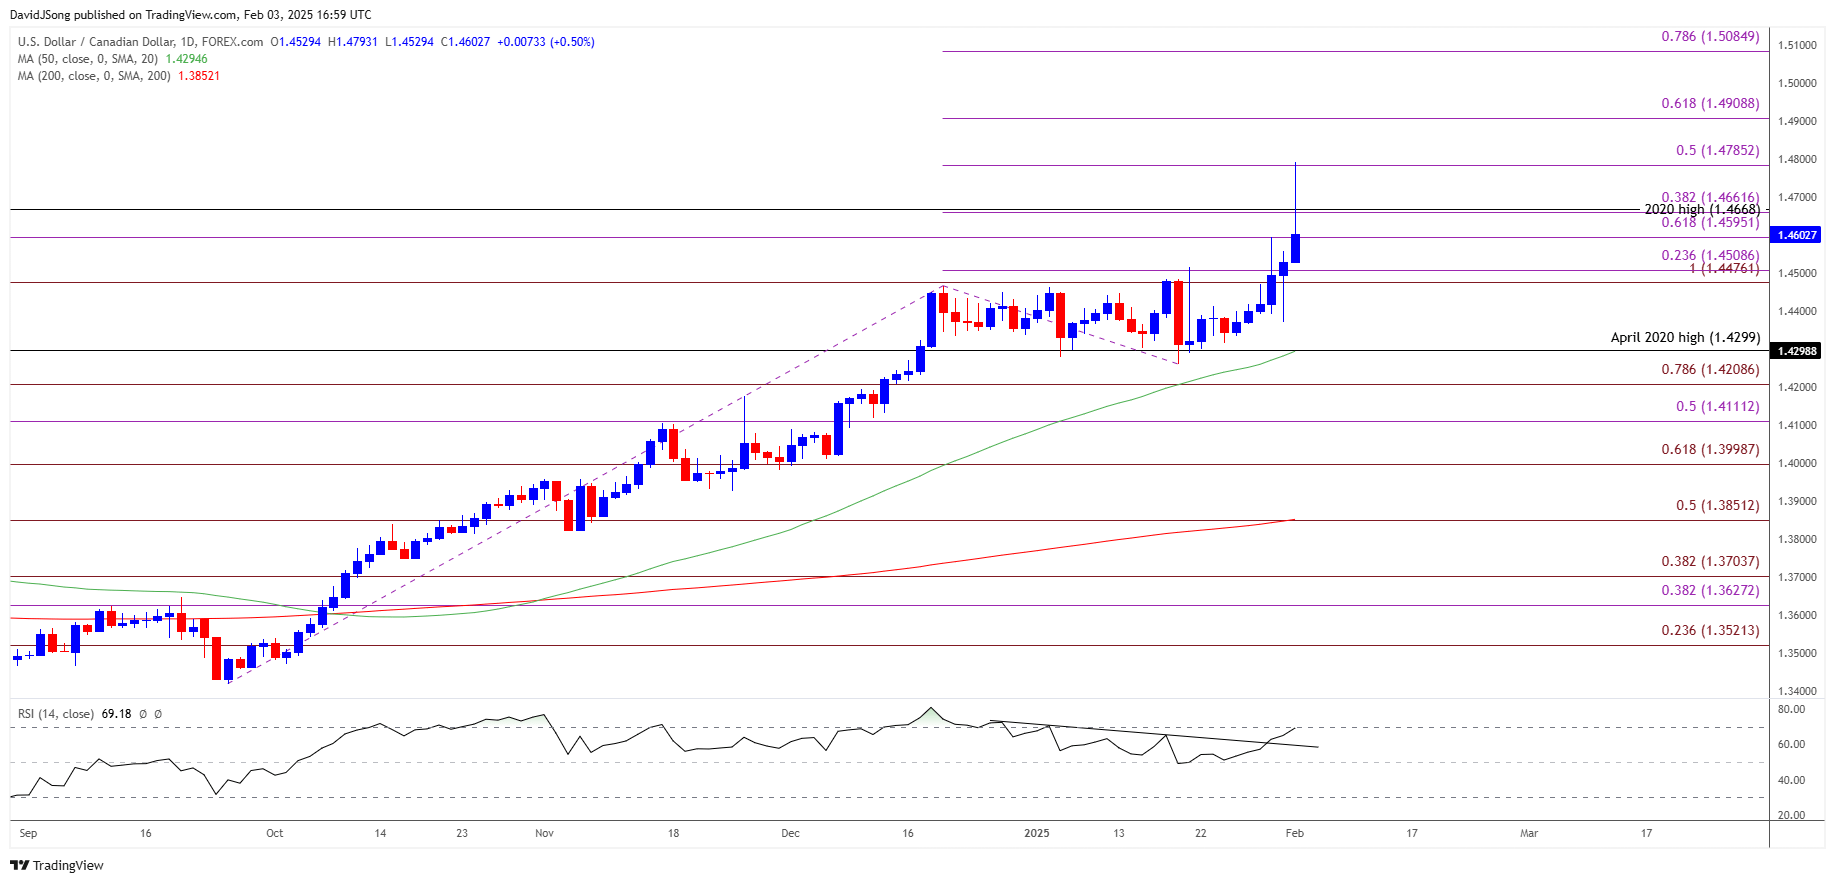Select the Feb date label on time axis
Screen dimensions: 1835x883
click(x=1294, y=833)
